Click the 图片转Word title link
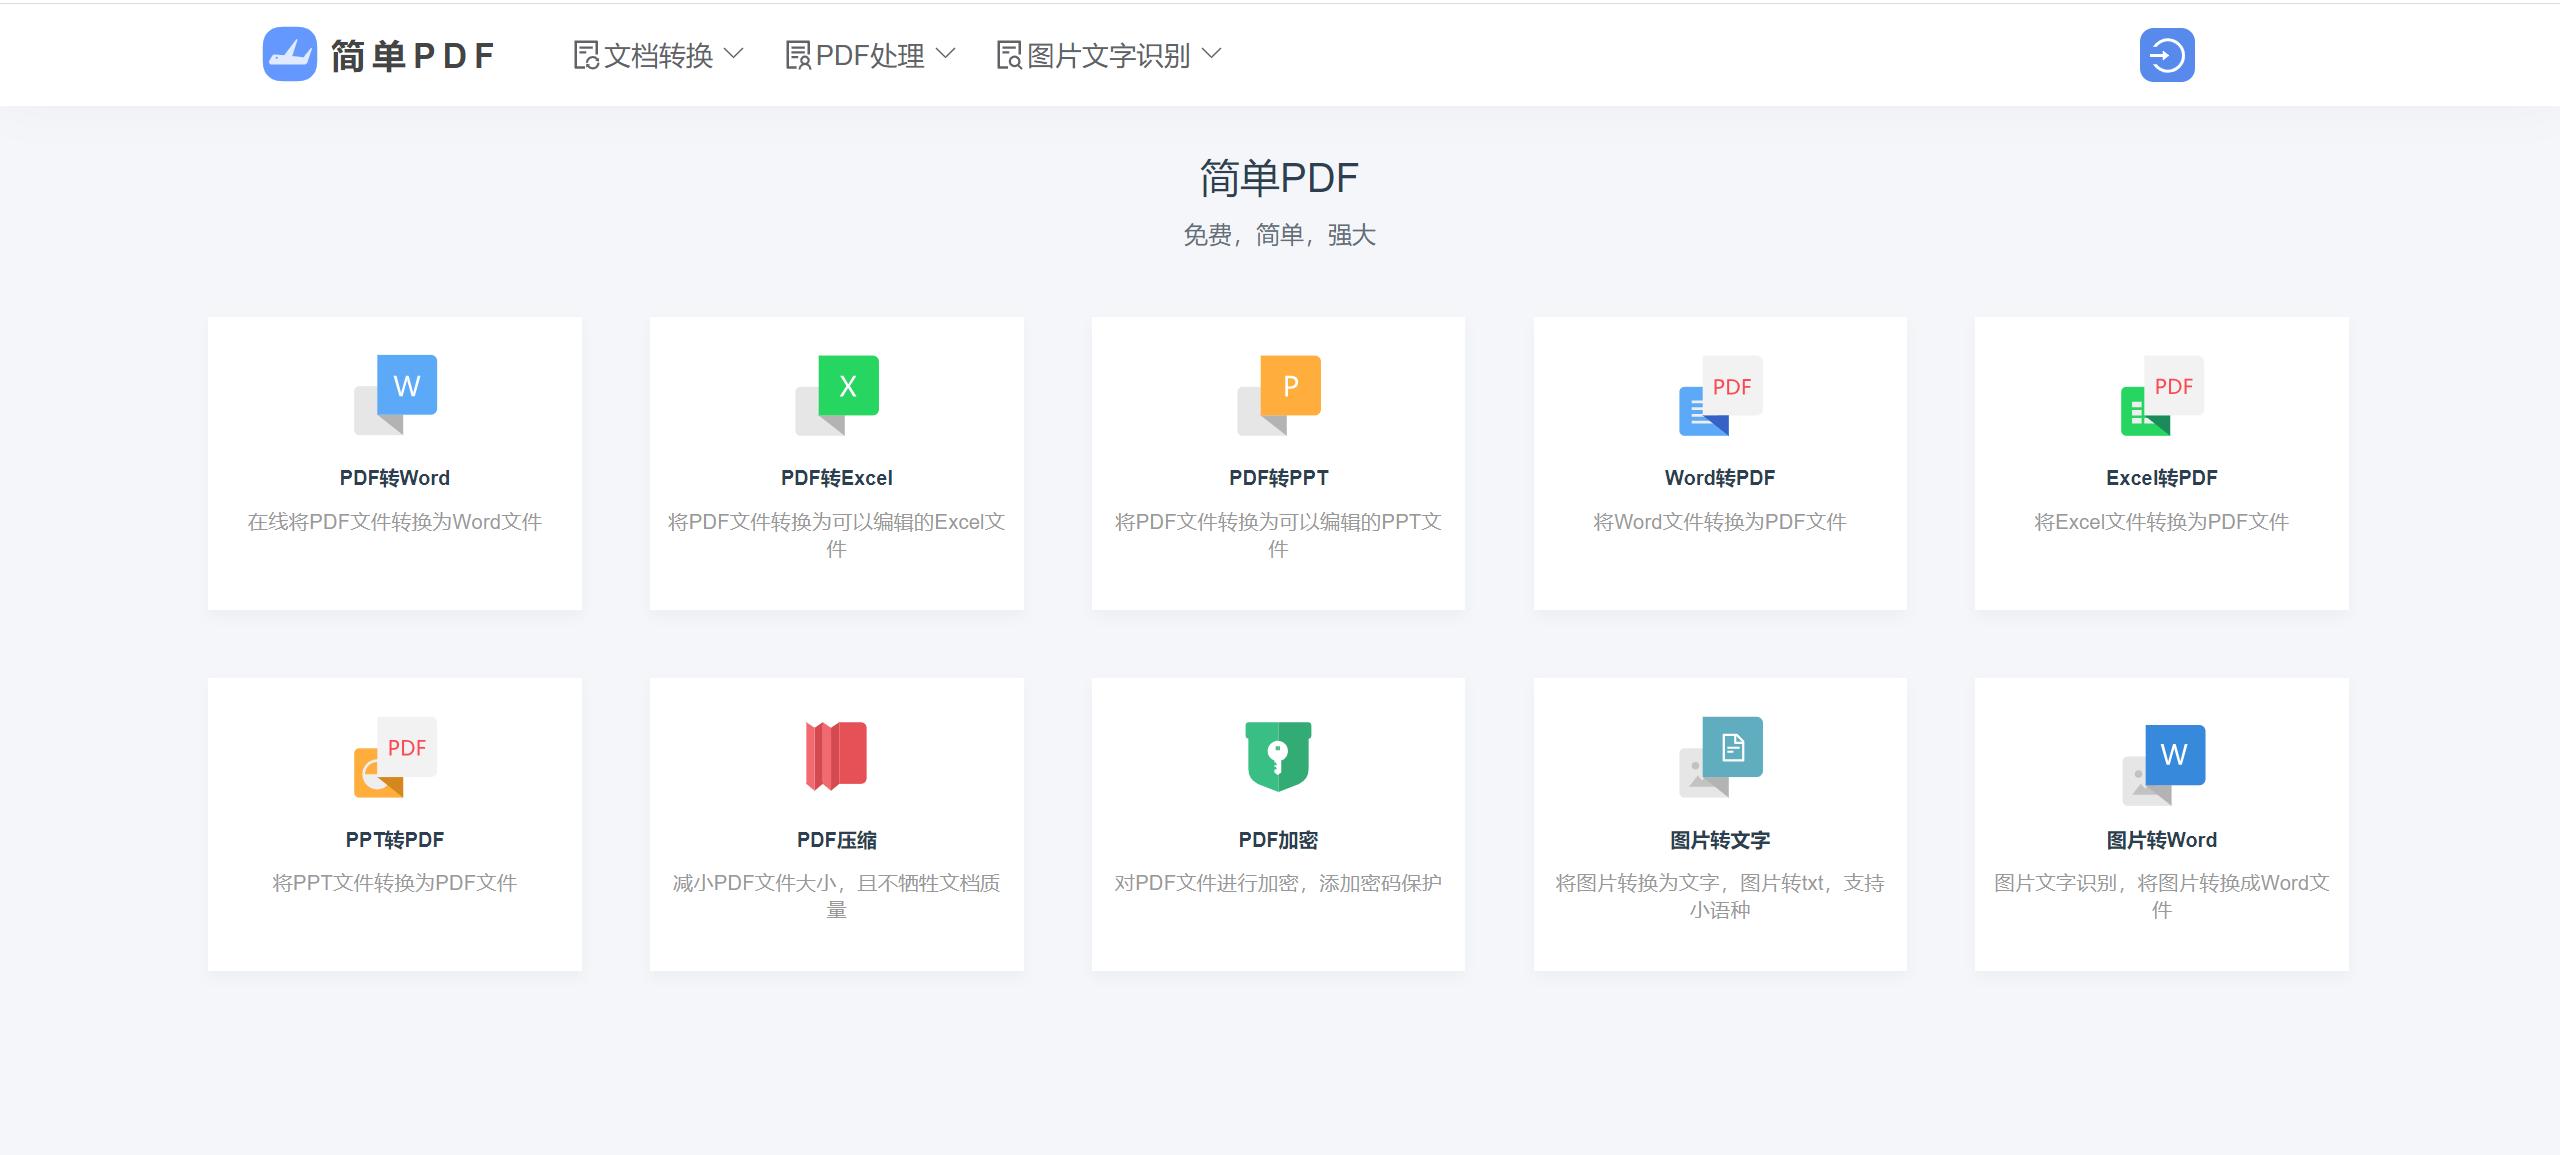The image size is (2560, 1155). tap(2162, 840)
